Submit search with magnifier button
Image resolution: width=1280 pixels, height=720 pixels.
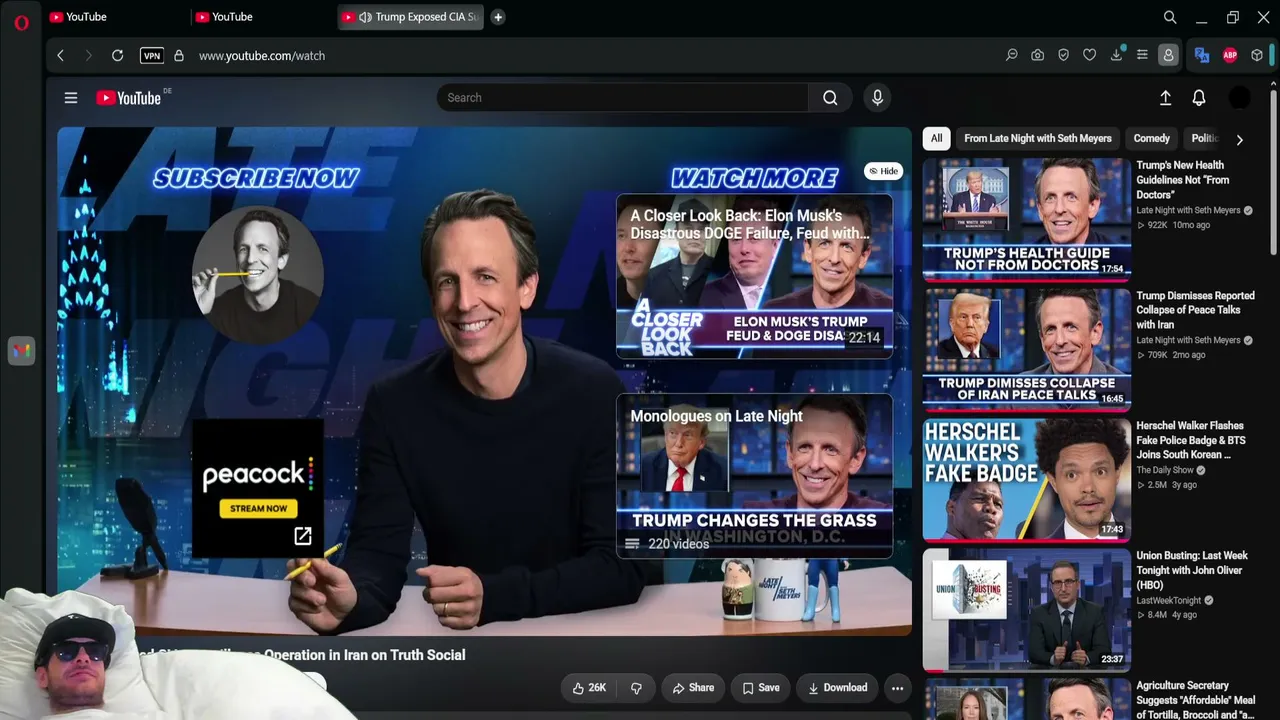(x=830, y=98)
